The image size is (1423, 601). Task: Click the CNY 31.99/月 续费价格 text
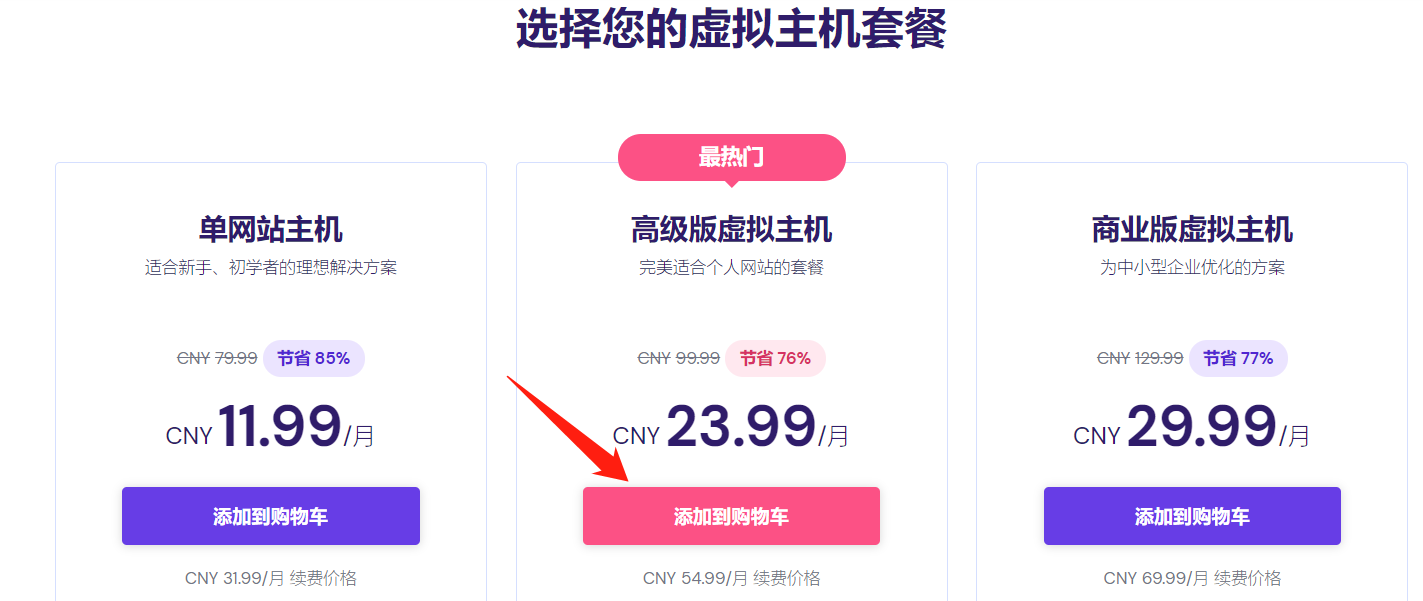coord(270,578)
